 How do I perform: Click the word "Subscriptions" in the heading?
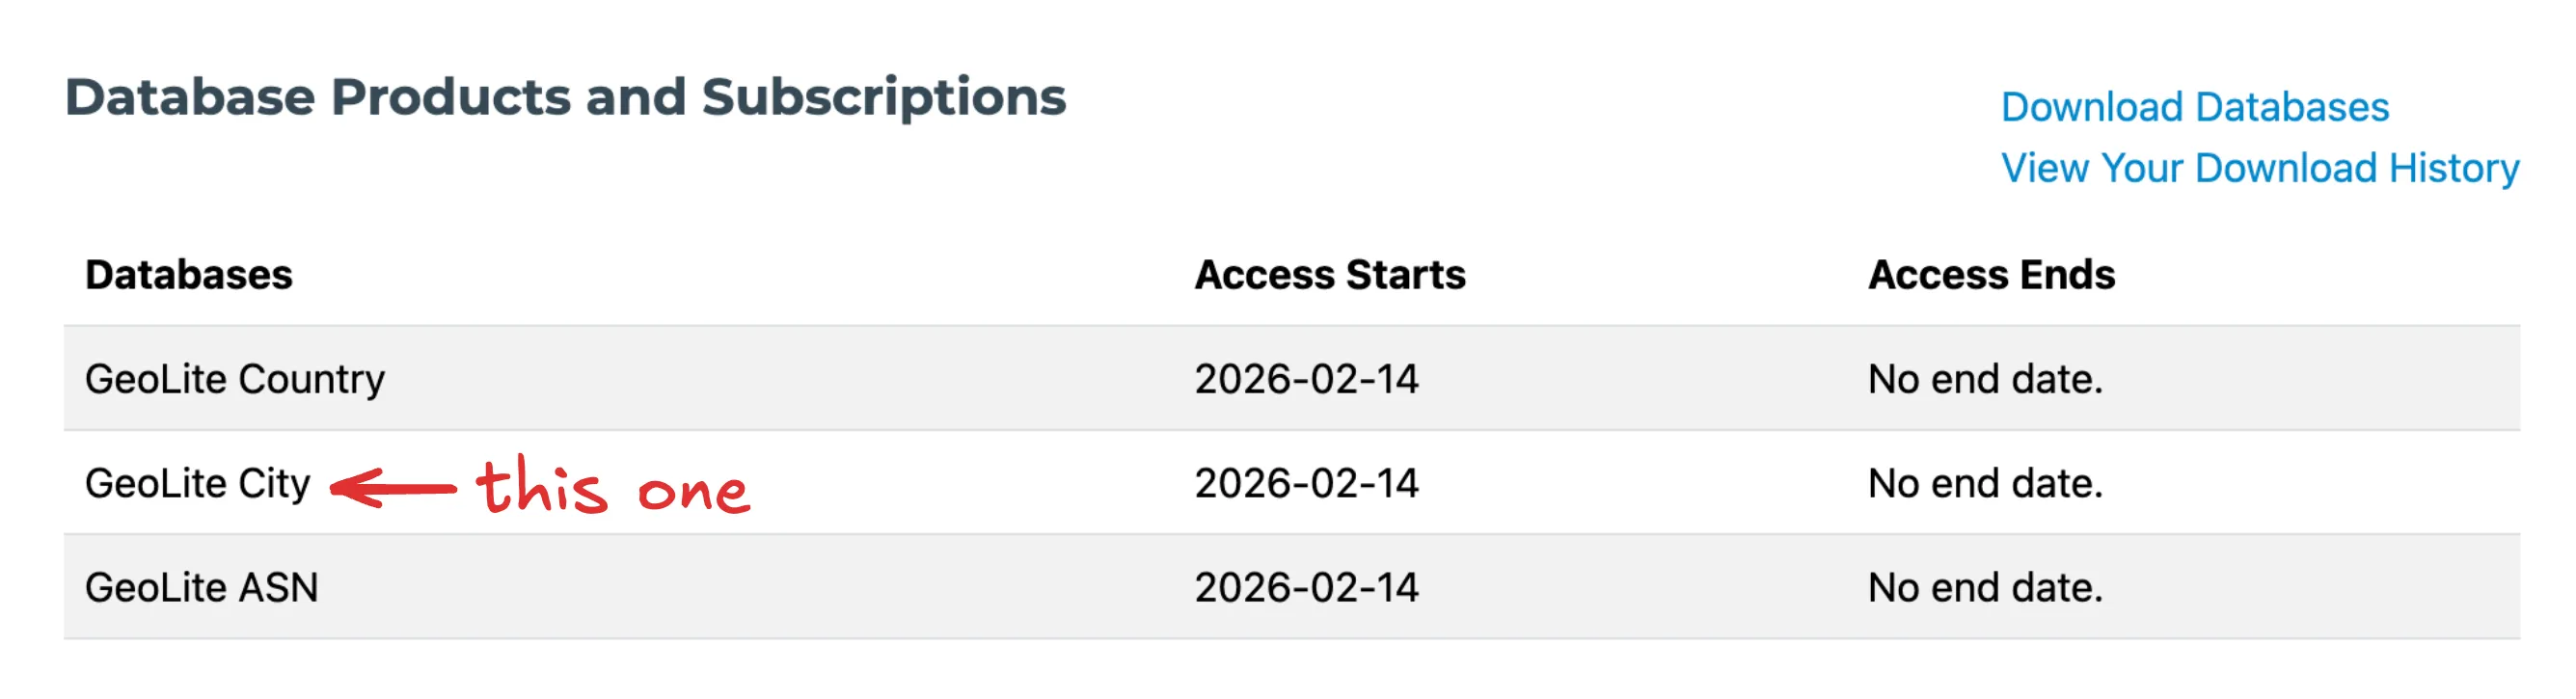[x=883, y=98]
